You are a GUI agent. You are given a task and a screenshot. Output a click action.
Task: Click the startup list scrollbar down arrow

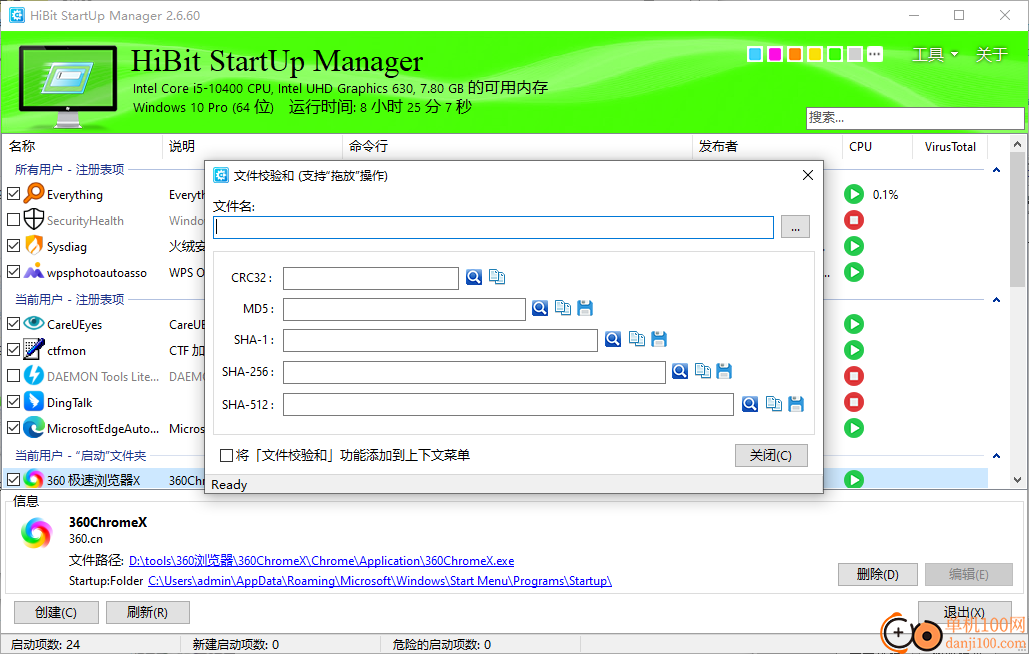click(1017, 480)
